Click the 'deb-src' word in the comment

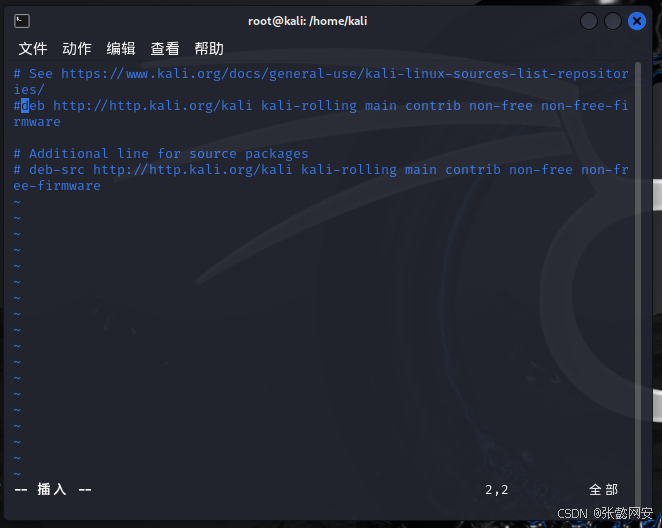point(57,170)
